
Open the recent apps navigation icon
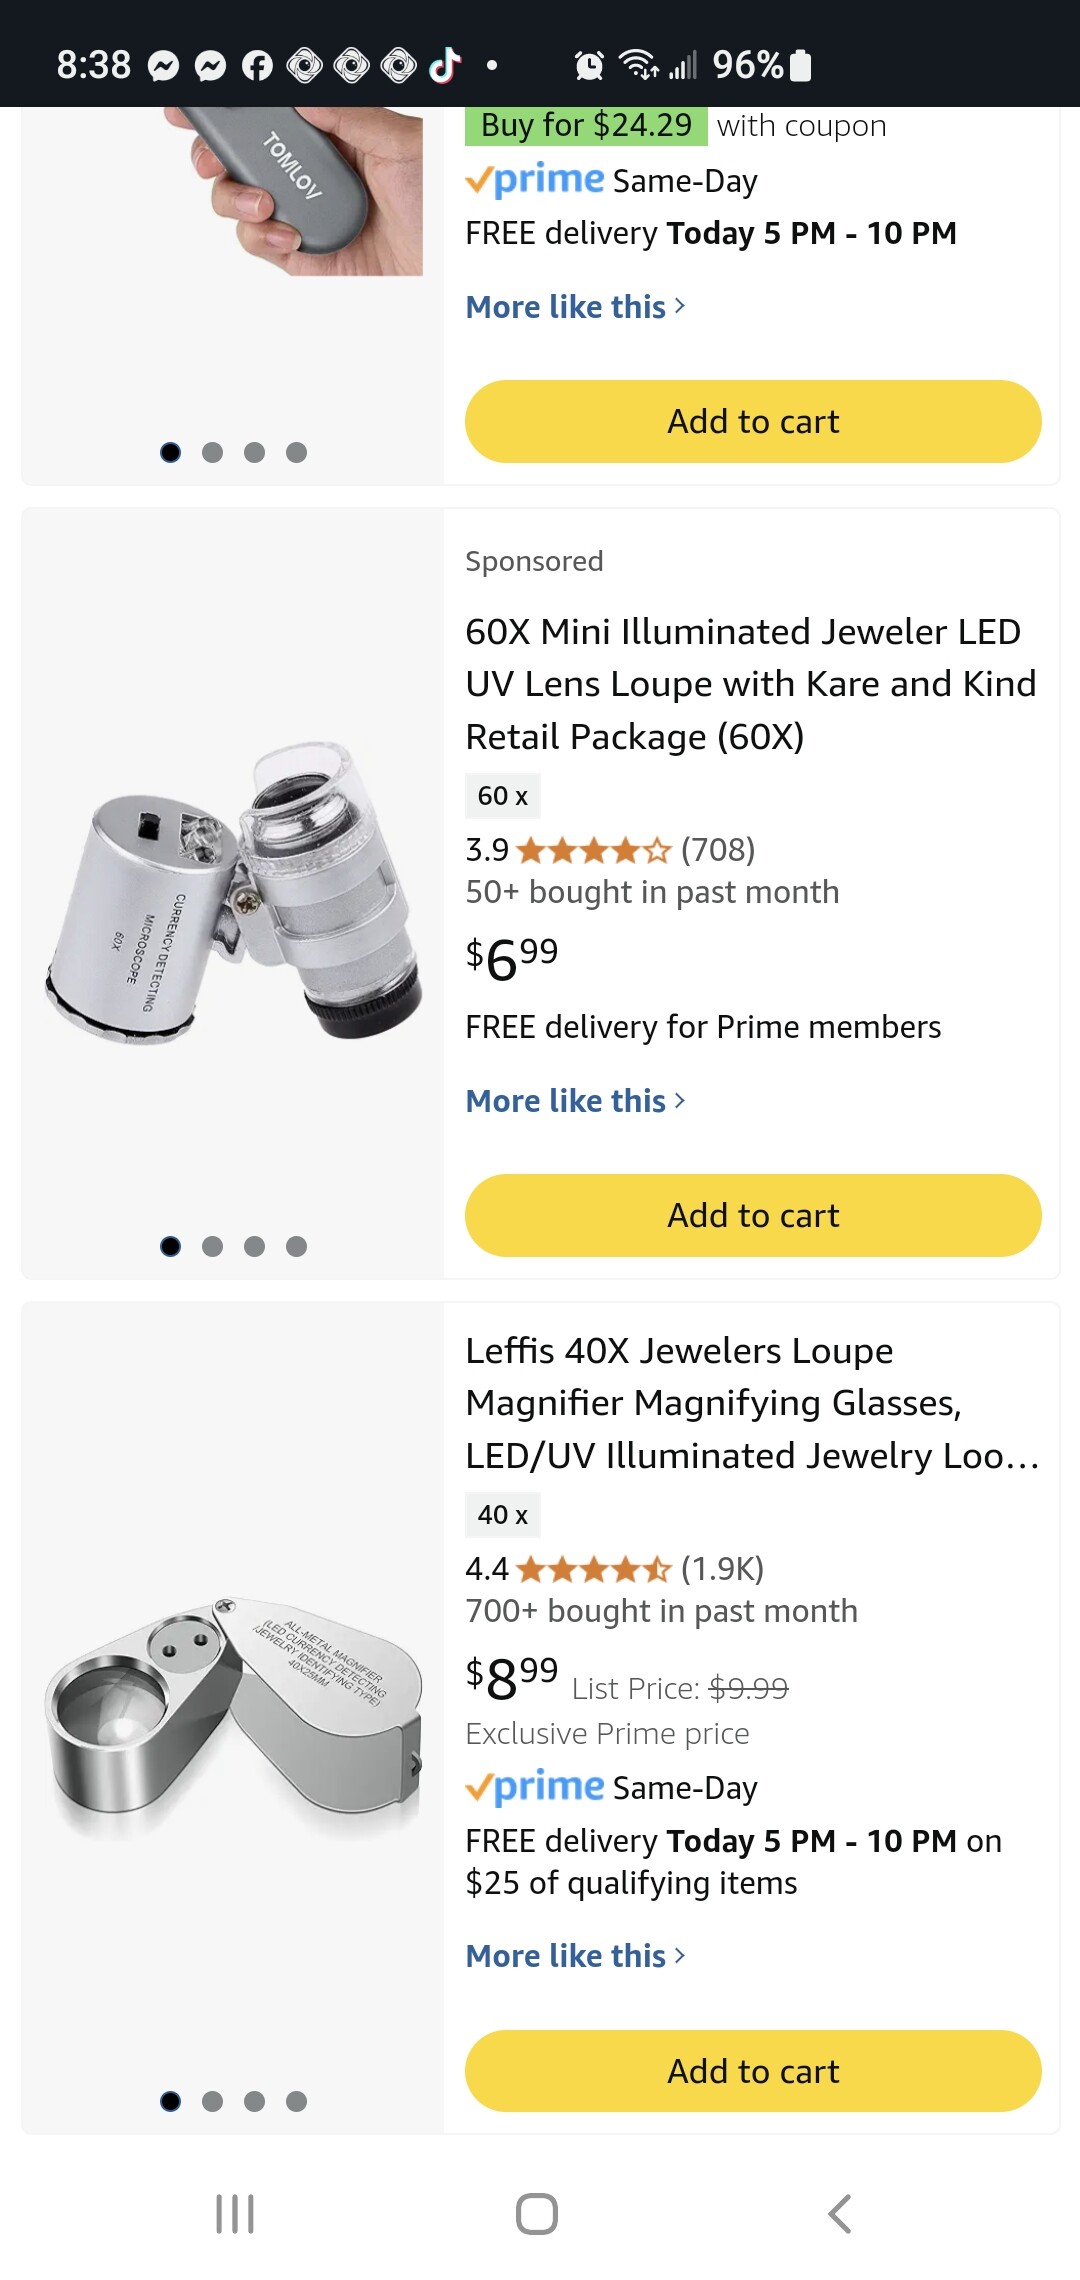pyautogui.click(x=235, y=2214)
